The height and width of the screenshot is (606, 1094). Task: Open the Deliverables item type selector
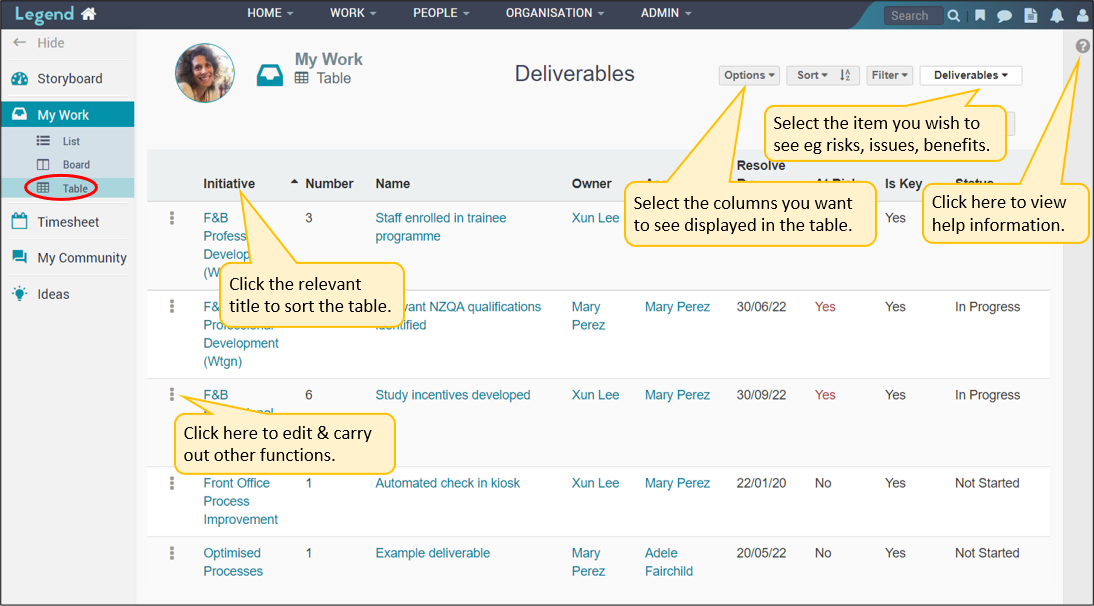pyautogui.click(x=970, y=75)
